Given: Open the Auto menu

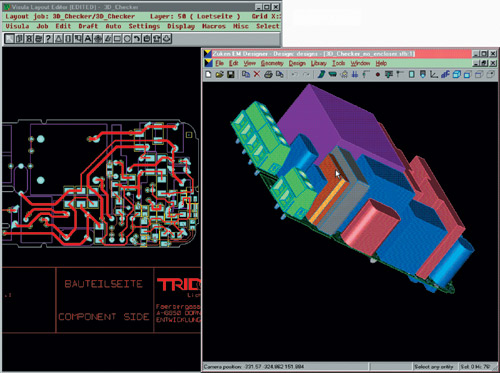Looking at the screenshot, I should [x=113, y=26].
